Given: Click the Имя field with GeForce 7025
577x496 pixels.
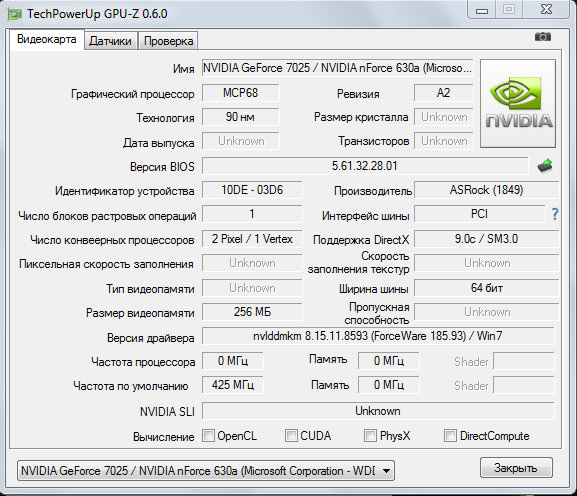Looking at the screenshot, I should (x=337, y=68).
